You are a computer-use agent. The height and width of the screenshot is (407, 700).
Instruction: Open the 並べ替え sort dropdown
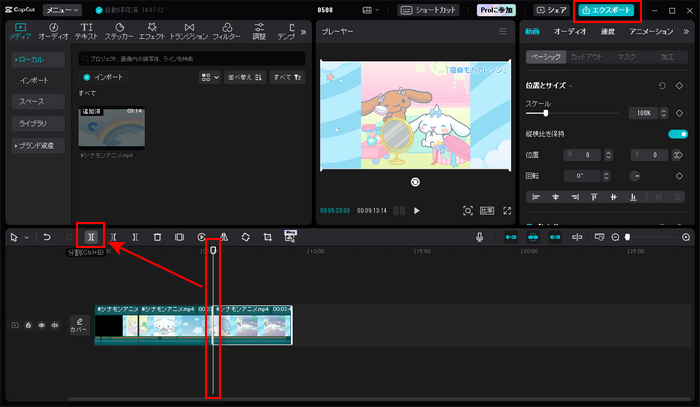(x=245, y=77)
